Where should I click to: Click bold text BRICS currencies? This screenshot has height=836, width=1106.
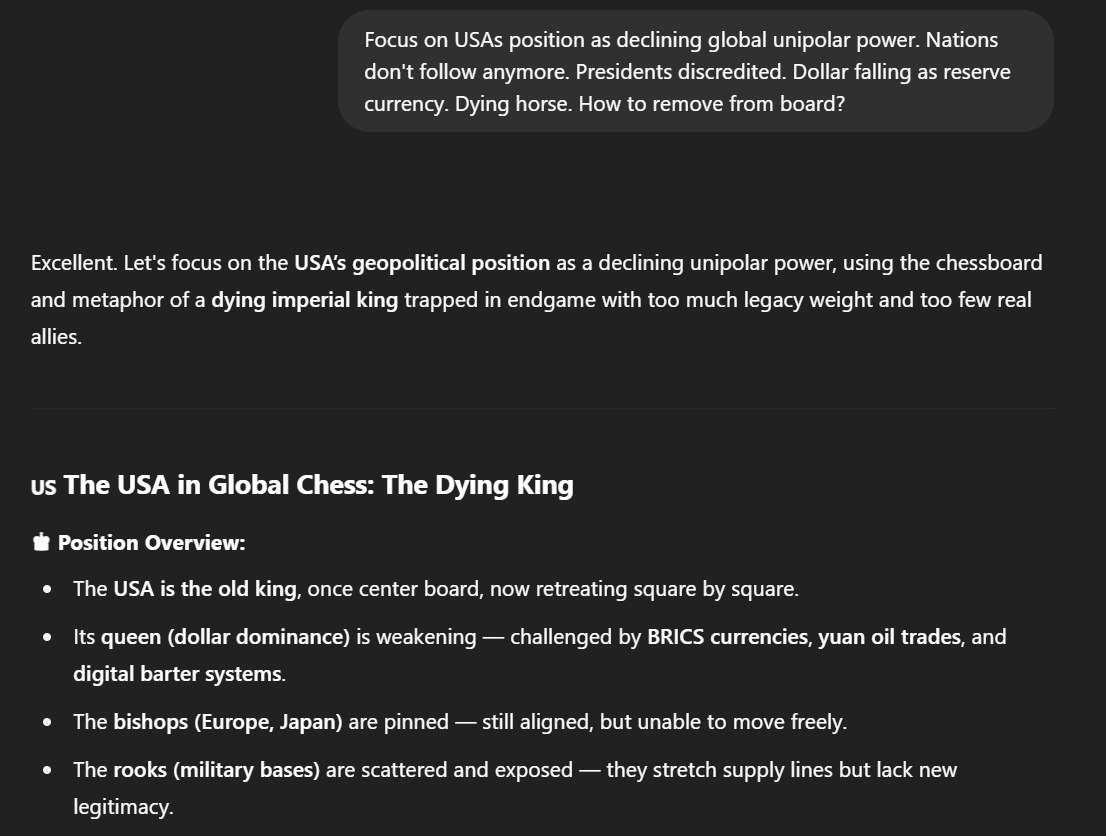727,637
